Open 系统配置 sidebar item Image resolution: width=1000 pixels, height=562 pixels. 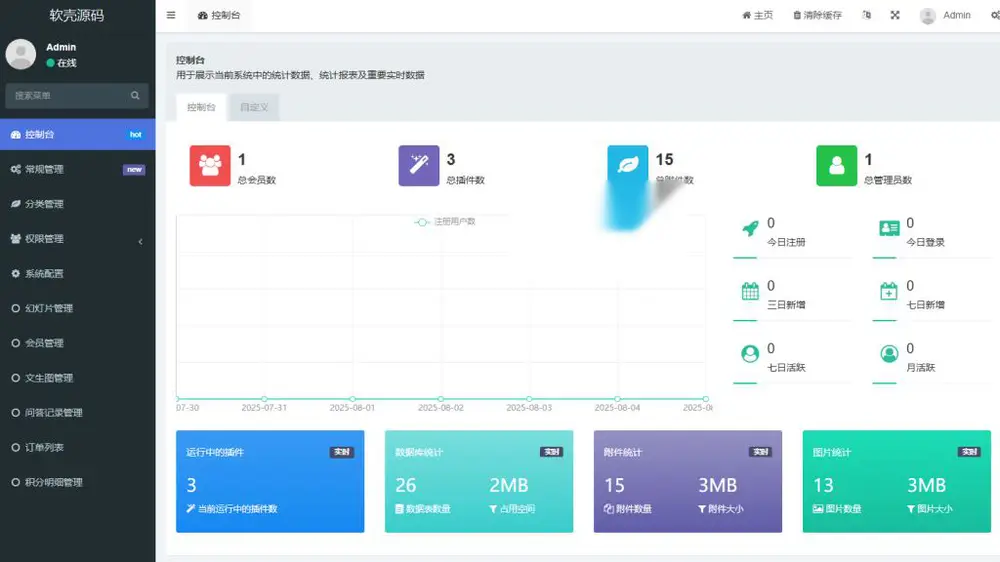tap(77, 274)
